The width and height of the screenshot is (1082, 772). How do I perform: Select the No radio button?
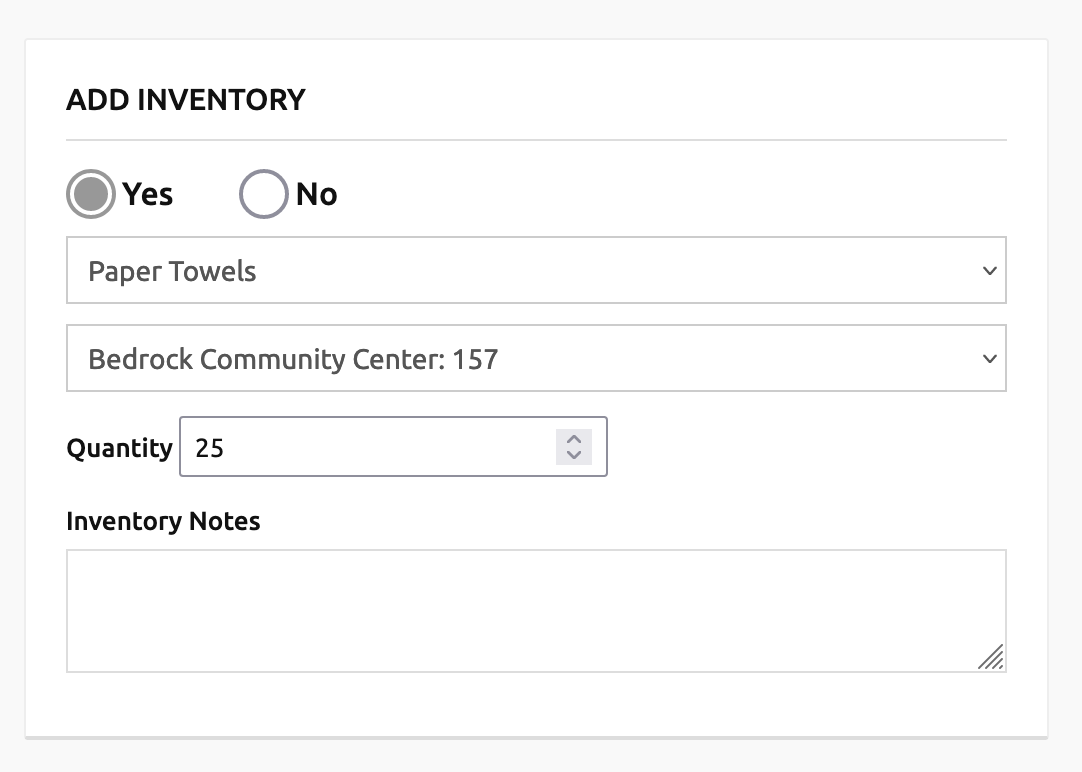[x=263, y=194]
